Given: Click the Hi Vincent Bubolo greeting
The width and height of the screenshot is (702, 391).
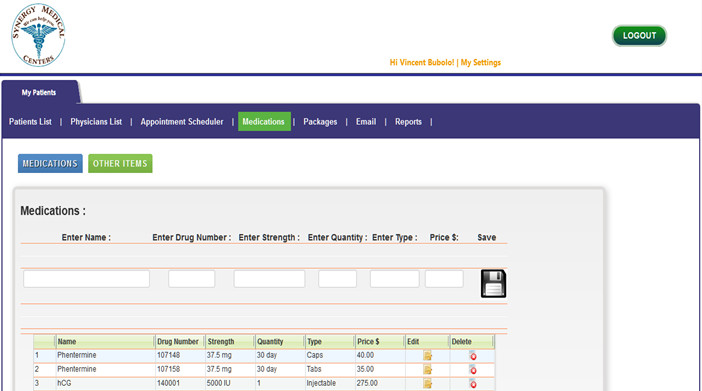Looking at the screenshot, I should pyautogui.click(x=422, y=62).
